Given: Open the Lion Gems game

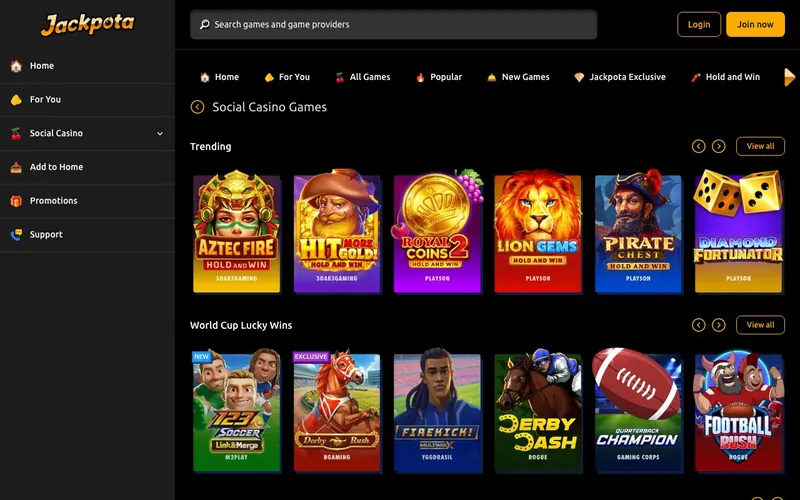Looking at the screenshot, I should click(x=538, y=232).
